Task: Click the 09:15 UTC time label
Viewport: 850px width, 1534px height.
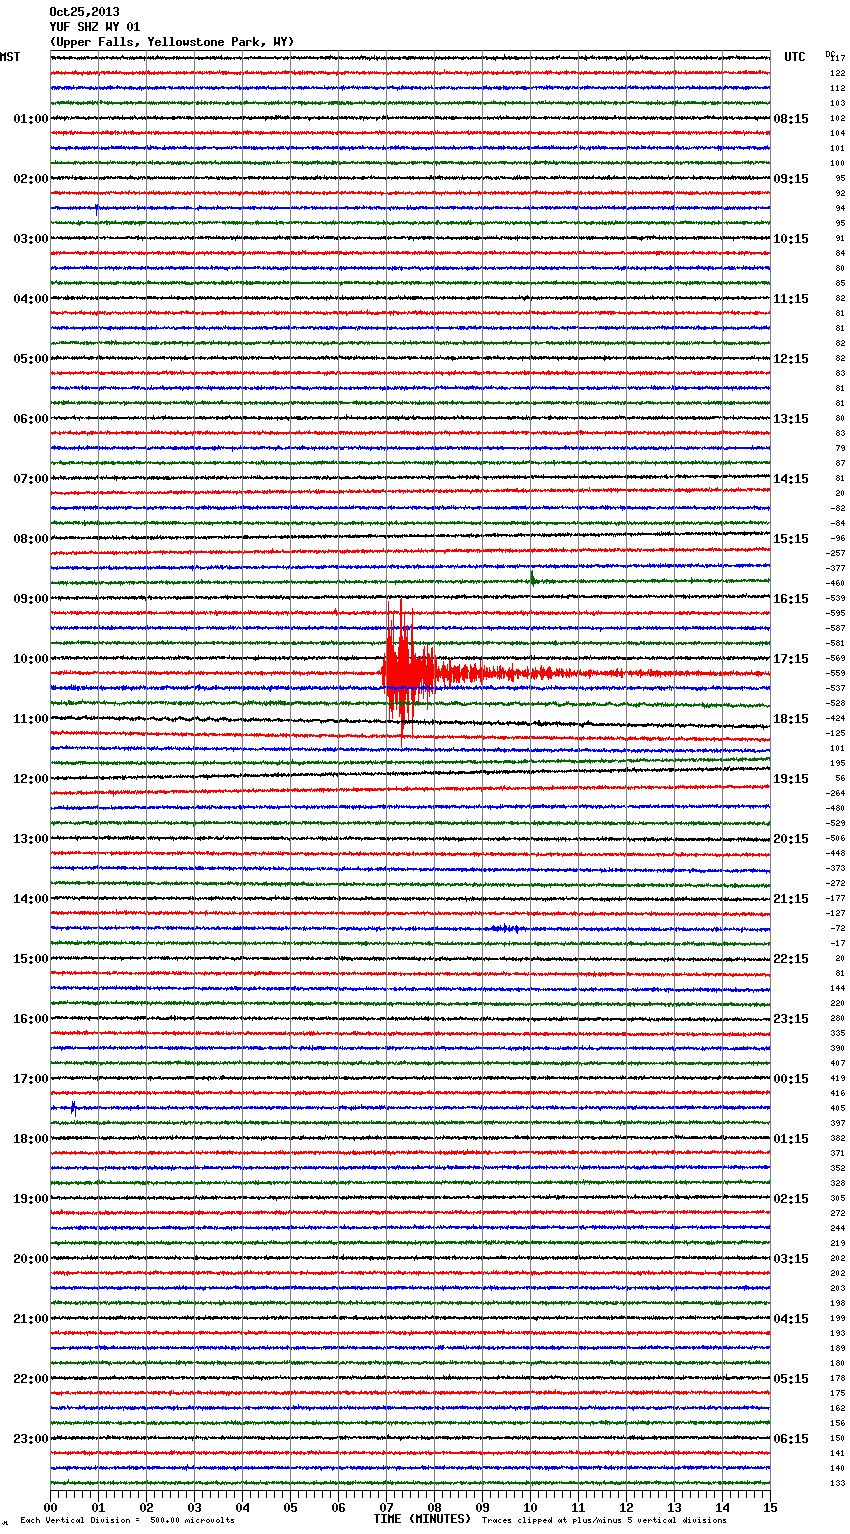Action: [791, 179]
